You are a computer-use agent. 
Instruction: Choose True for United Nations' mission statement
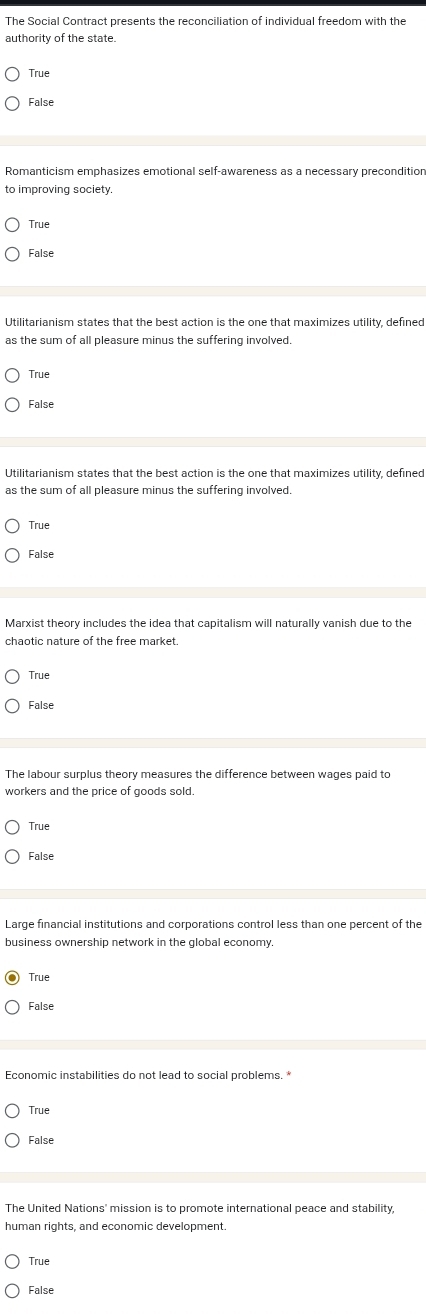click(13, 1262)
